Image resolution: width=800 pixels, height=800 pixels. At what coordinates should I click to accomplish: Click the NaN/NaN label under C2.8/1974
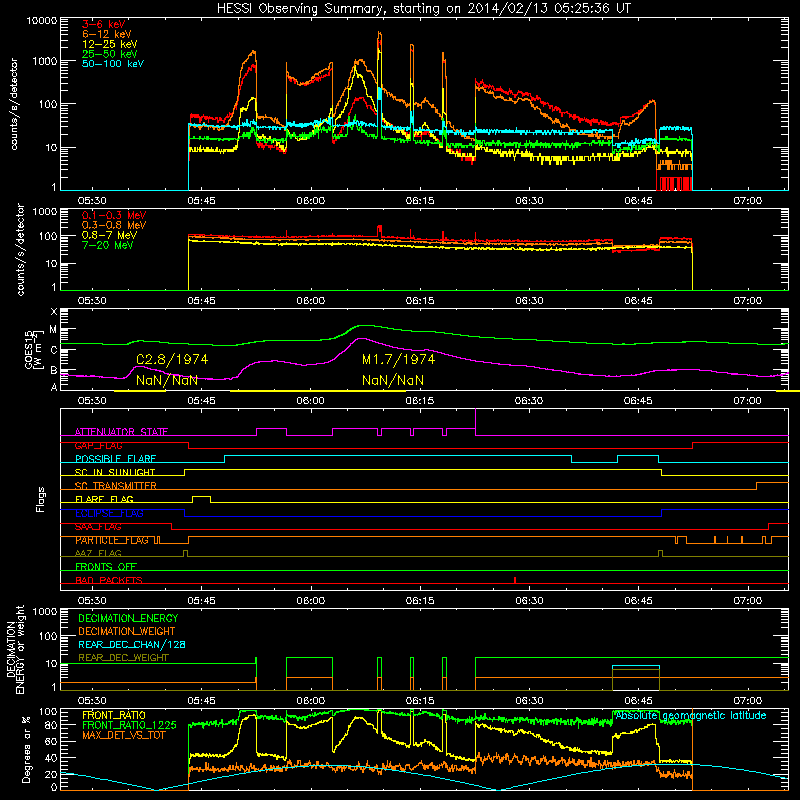point(167,380)
